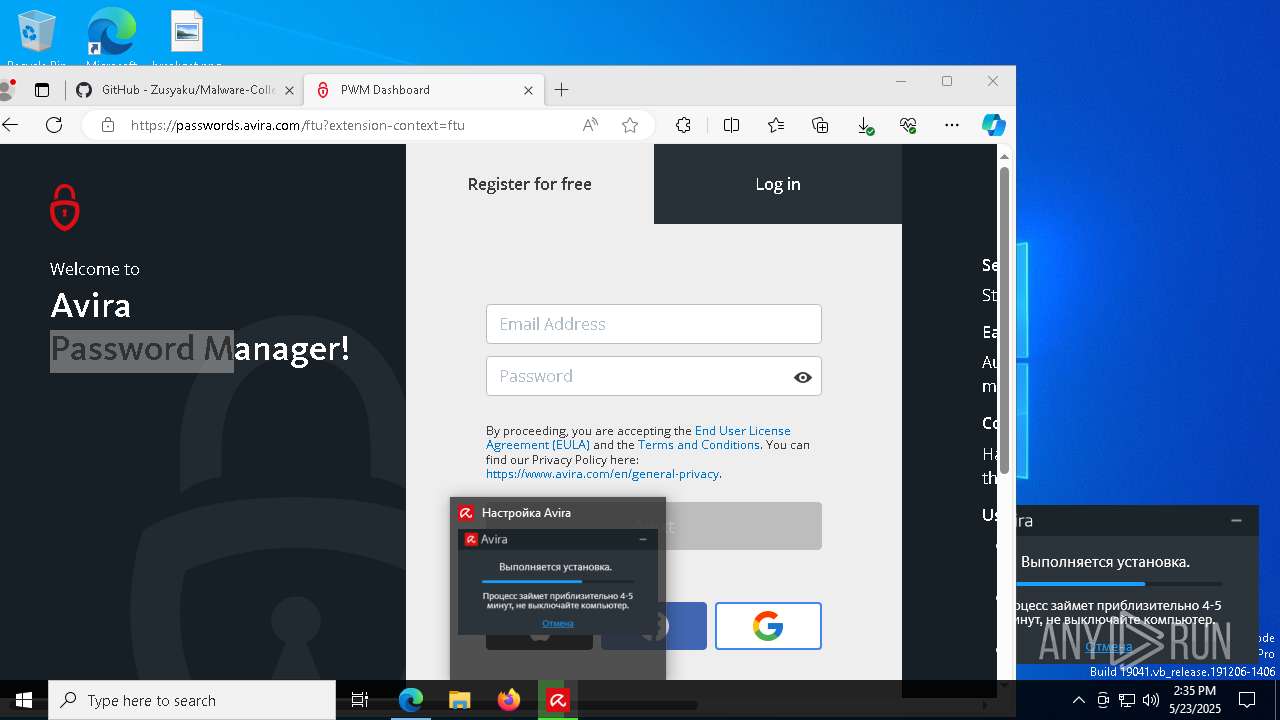The image size is (1280, 720).
Task: Add page to favorites with the star icon
Action: click(x=630, y=125)
